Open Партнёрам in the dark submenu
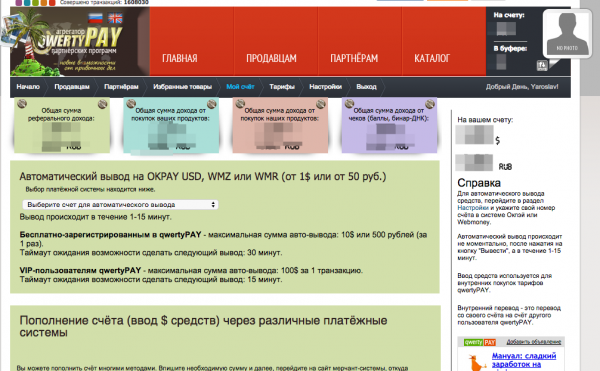 121,87
